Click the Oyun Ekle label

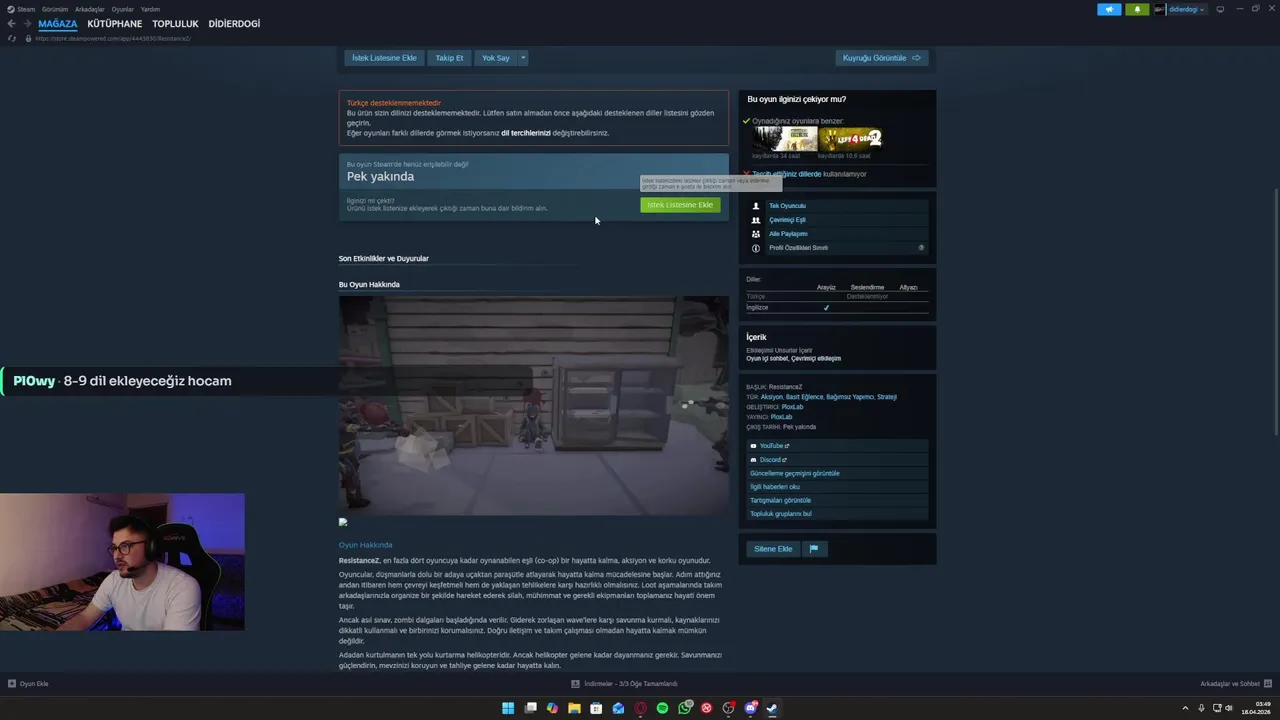coord(34,684)
